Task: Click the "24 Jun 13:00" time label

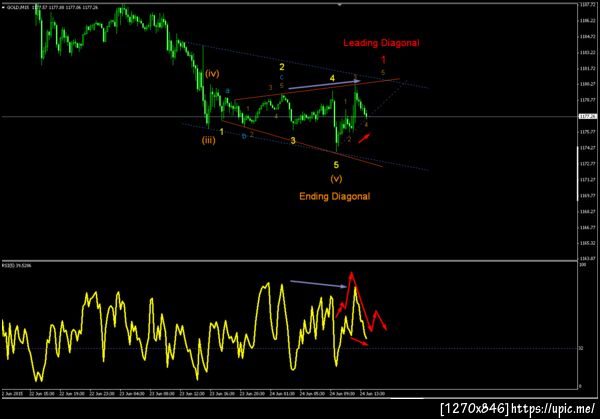Action: [x=372, y=393]
